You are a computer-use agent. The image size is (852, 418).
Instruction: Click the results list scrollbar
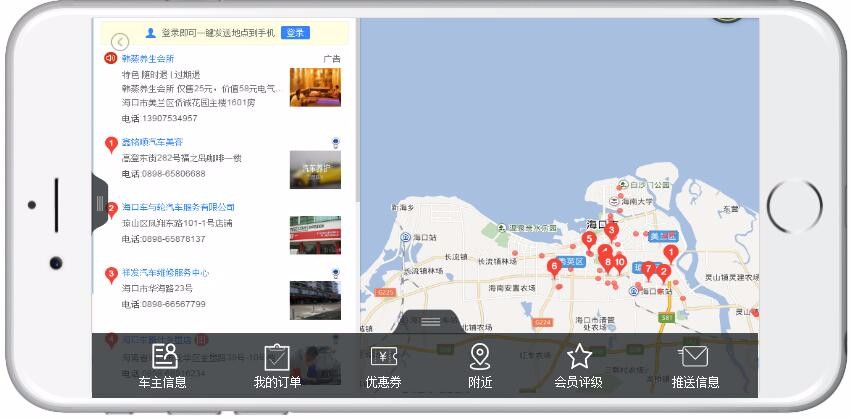(357, 111)
